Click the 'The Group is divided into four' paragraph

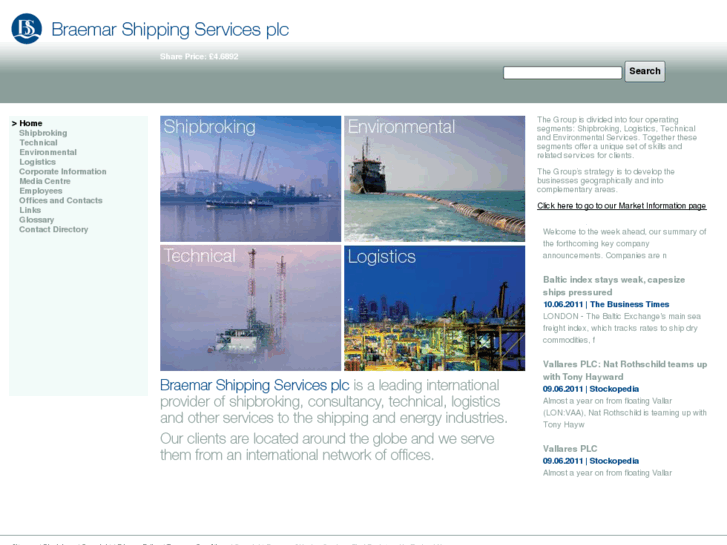tap(617, 137)
